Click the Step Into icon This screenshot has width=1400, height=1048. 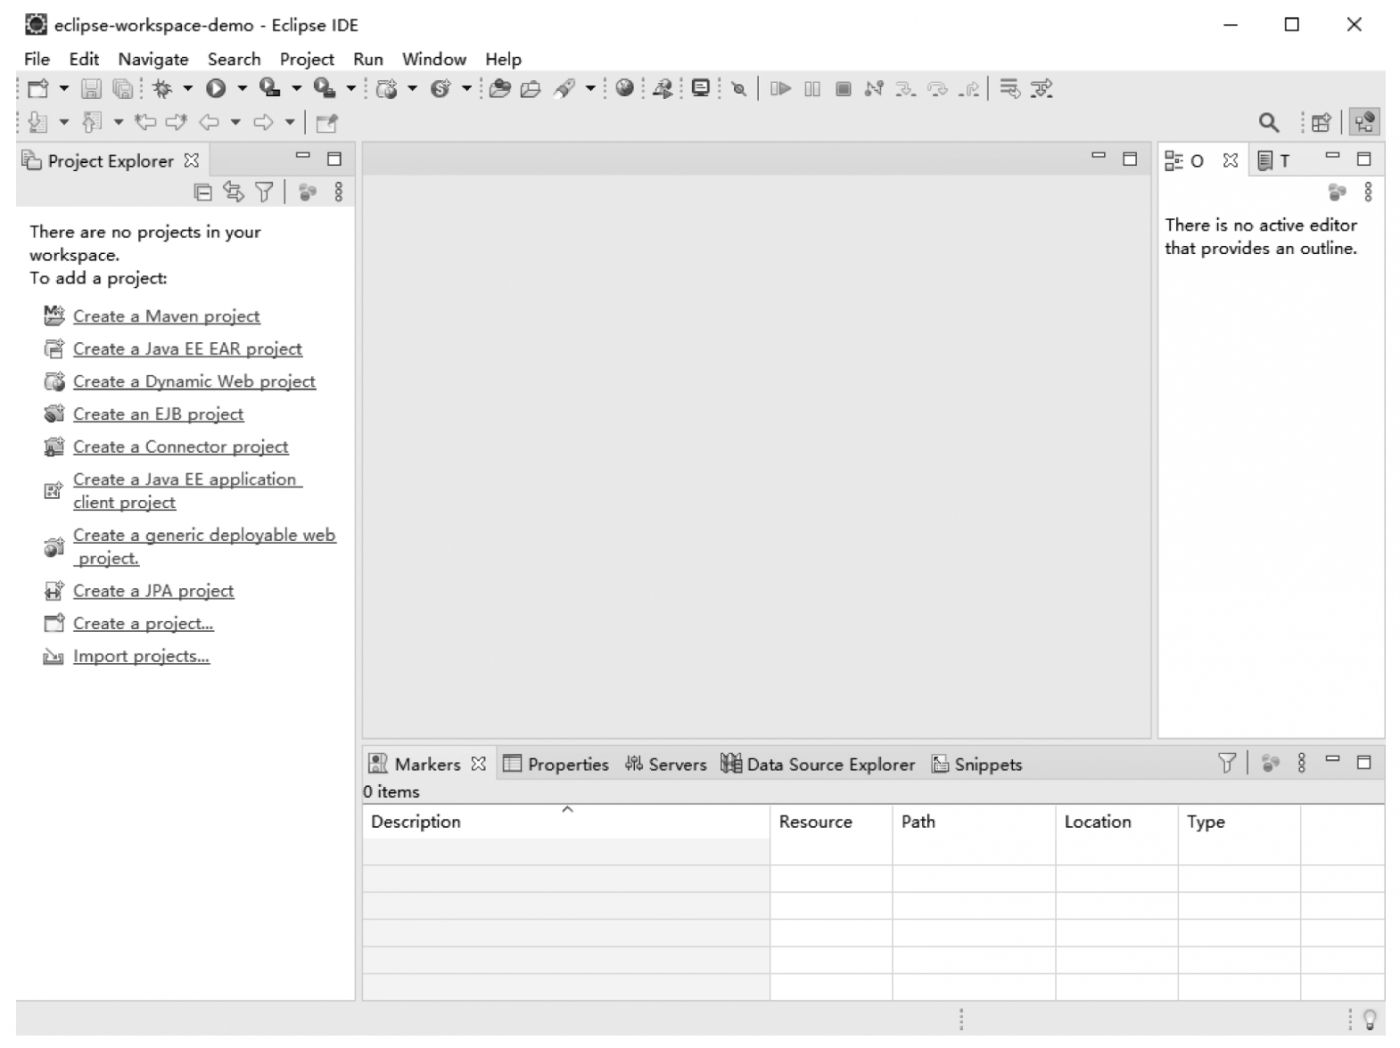905,89
